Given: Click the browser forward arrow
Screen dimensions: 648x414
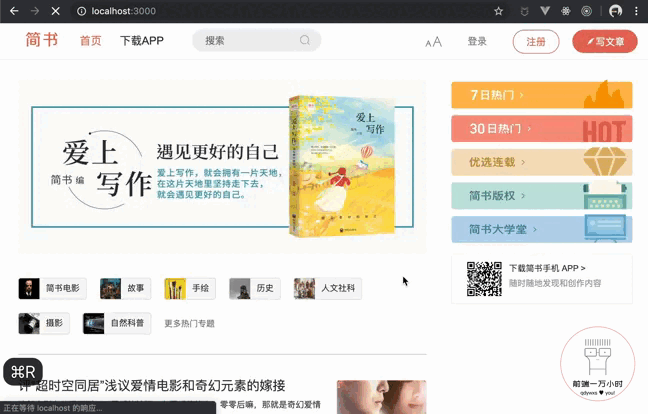Looking at the screenshot, I should coord(35,11).
